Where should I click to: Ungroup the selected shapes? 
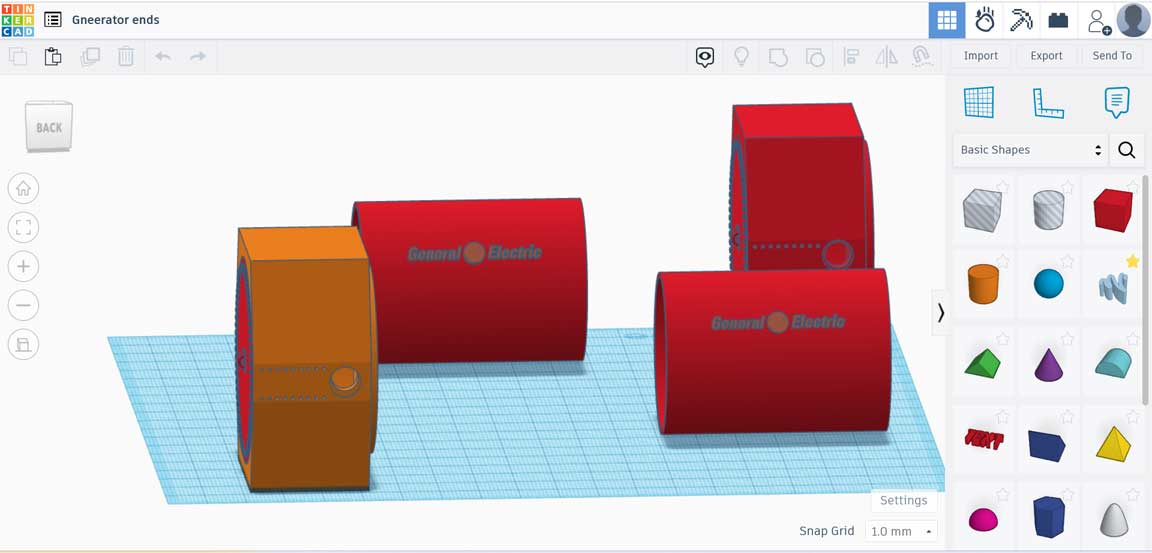click(815, 57)
